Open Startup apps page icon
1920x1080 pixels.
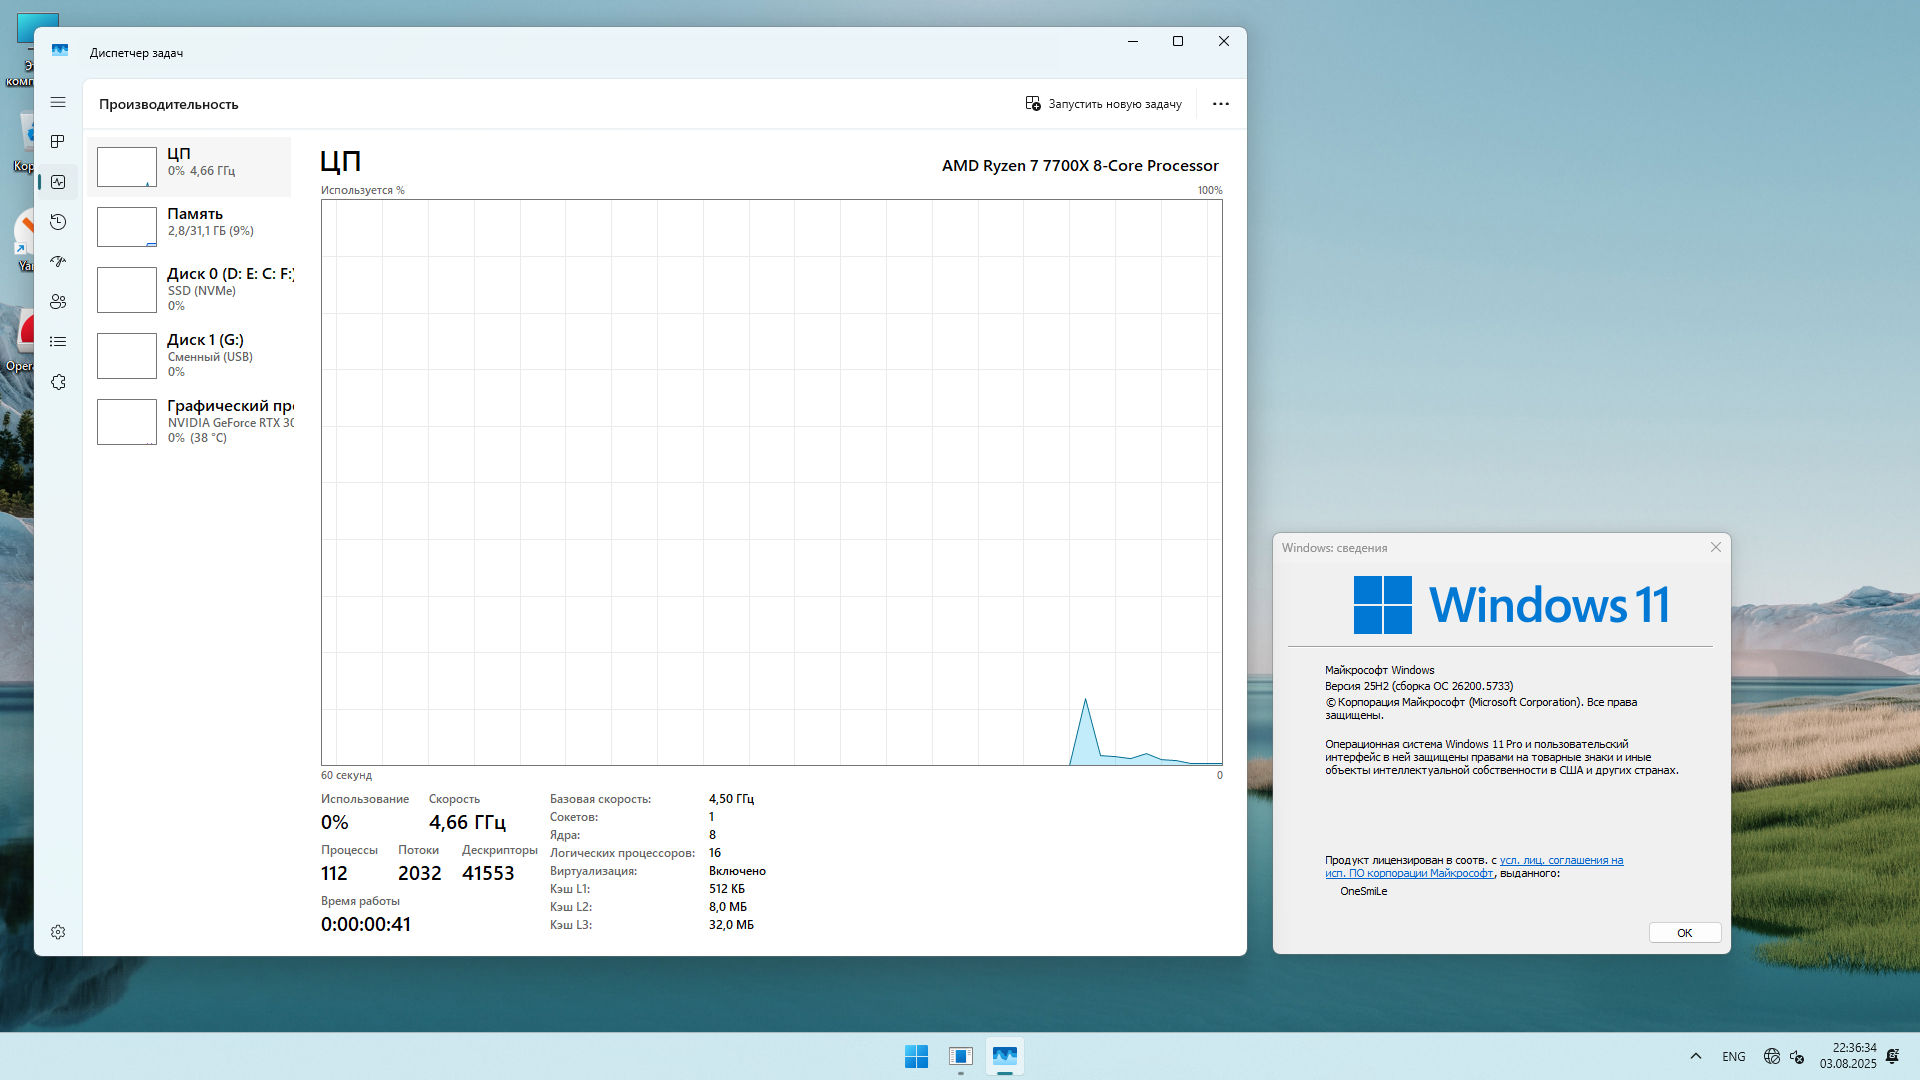point(58,262)
